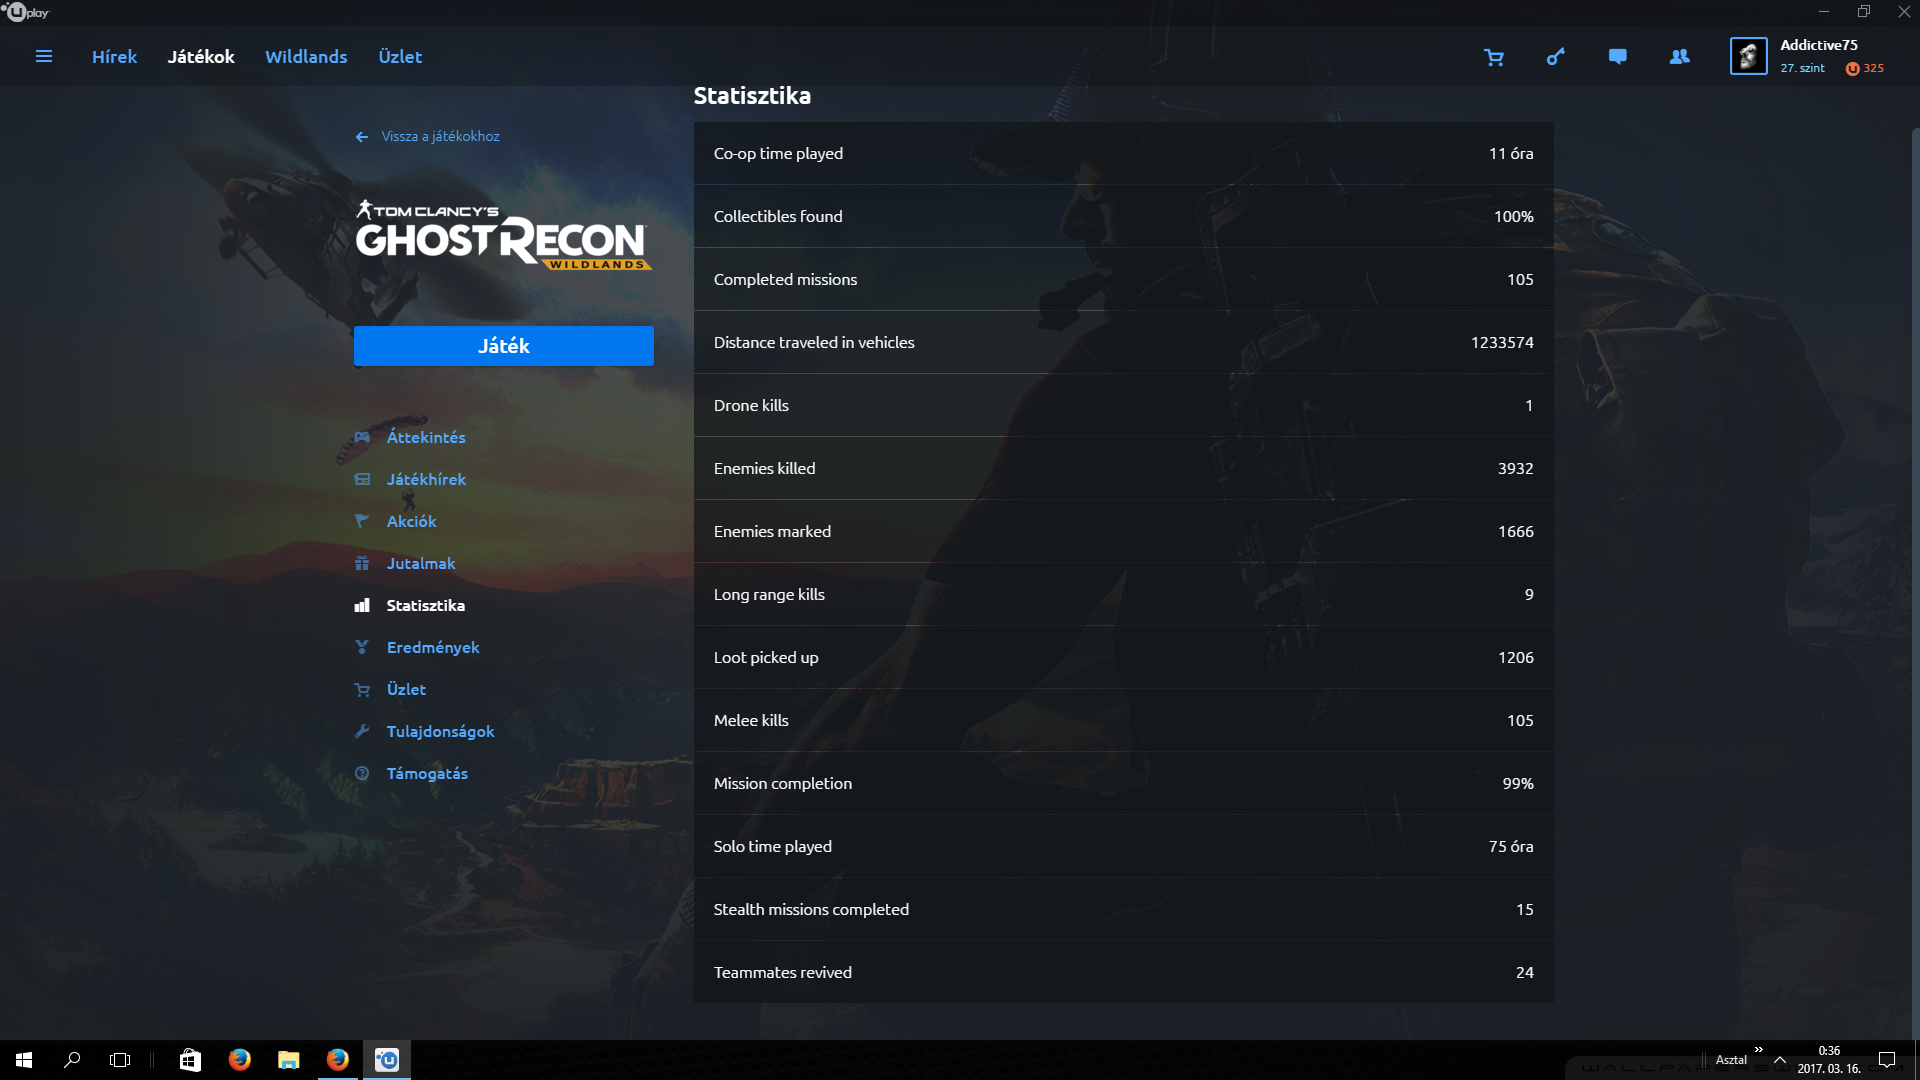Screen dimensions: 1920x1080
Task: Open the chat bubble icon
Action: 1618,57
